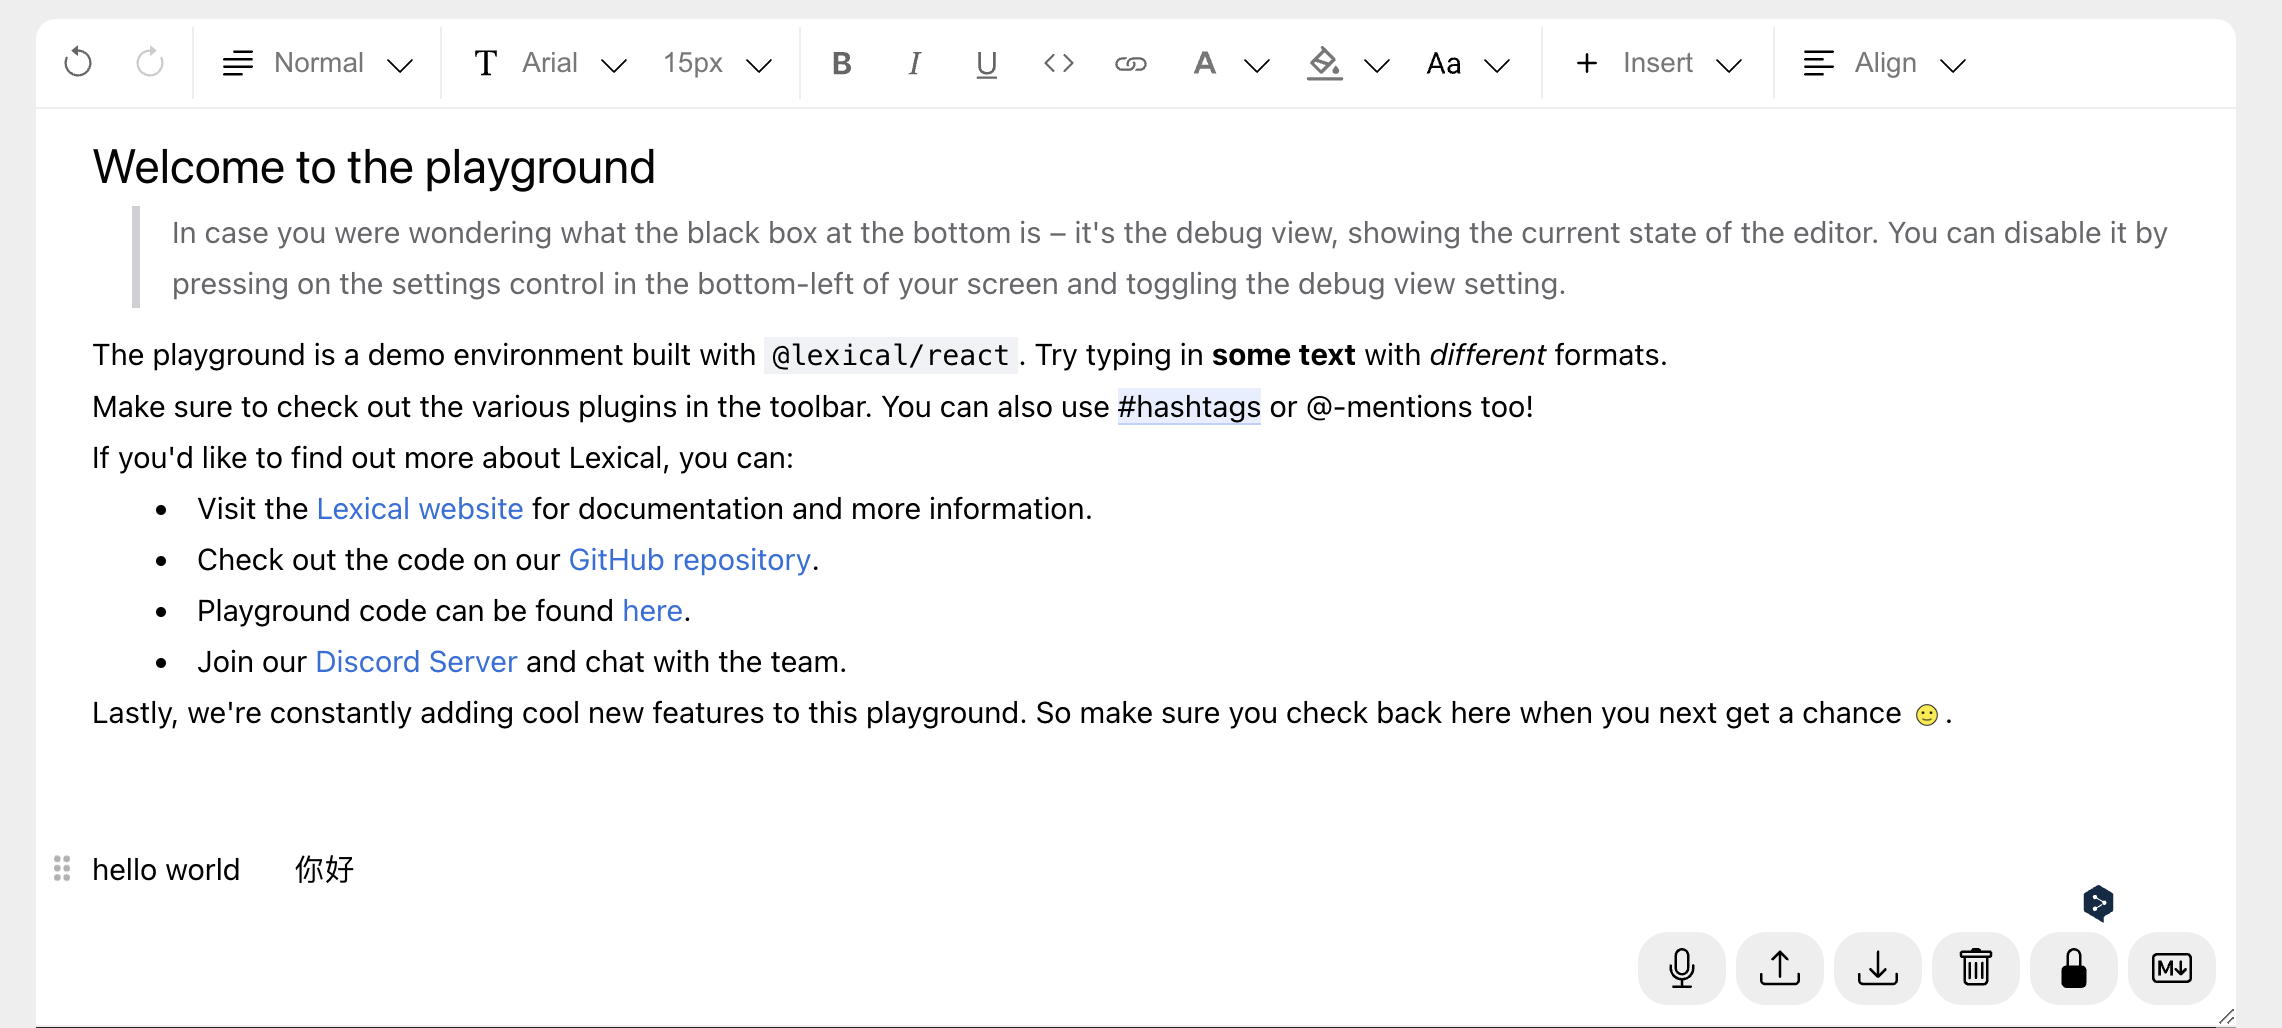Click the Redo icon

click(x=148, y=62)
